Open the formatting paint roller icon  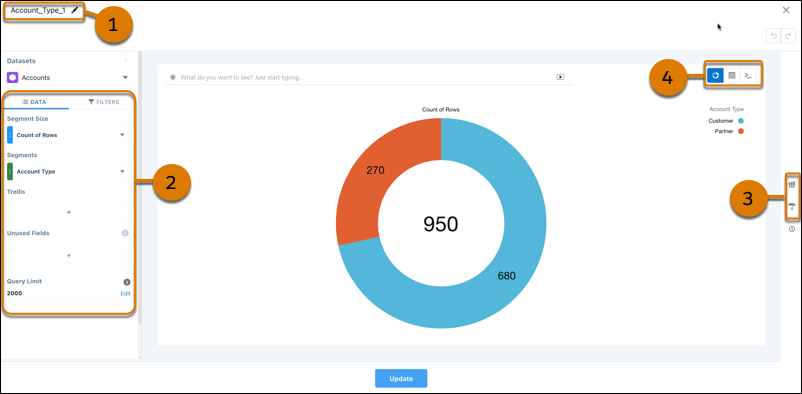point(792,207)
